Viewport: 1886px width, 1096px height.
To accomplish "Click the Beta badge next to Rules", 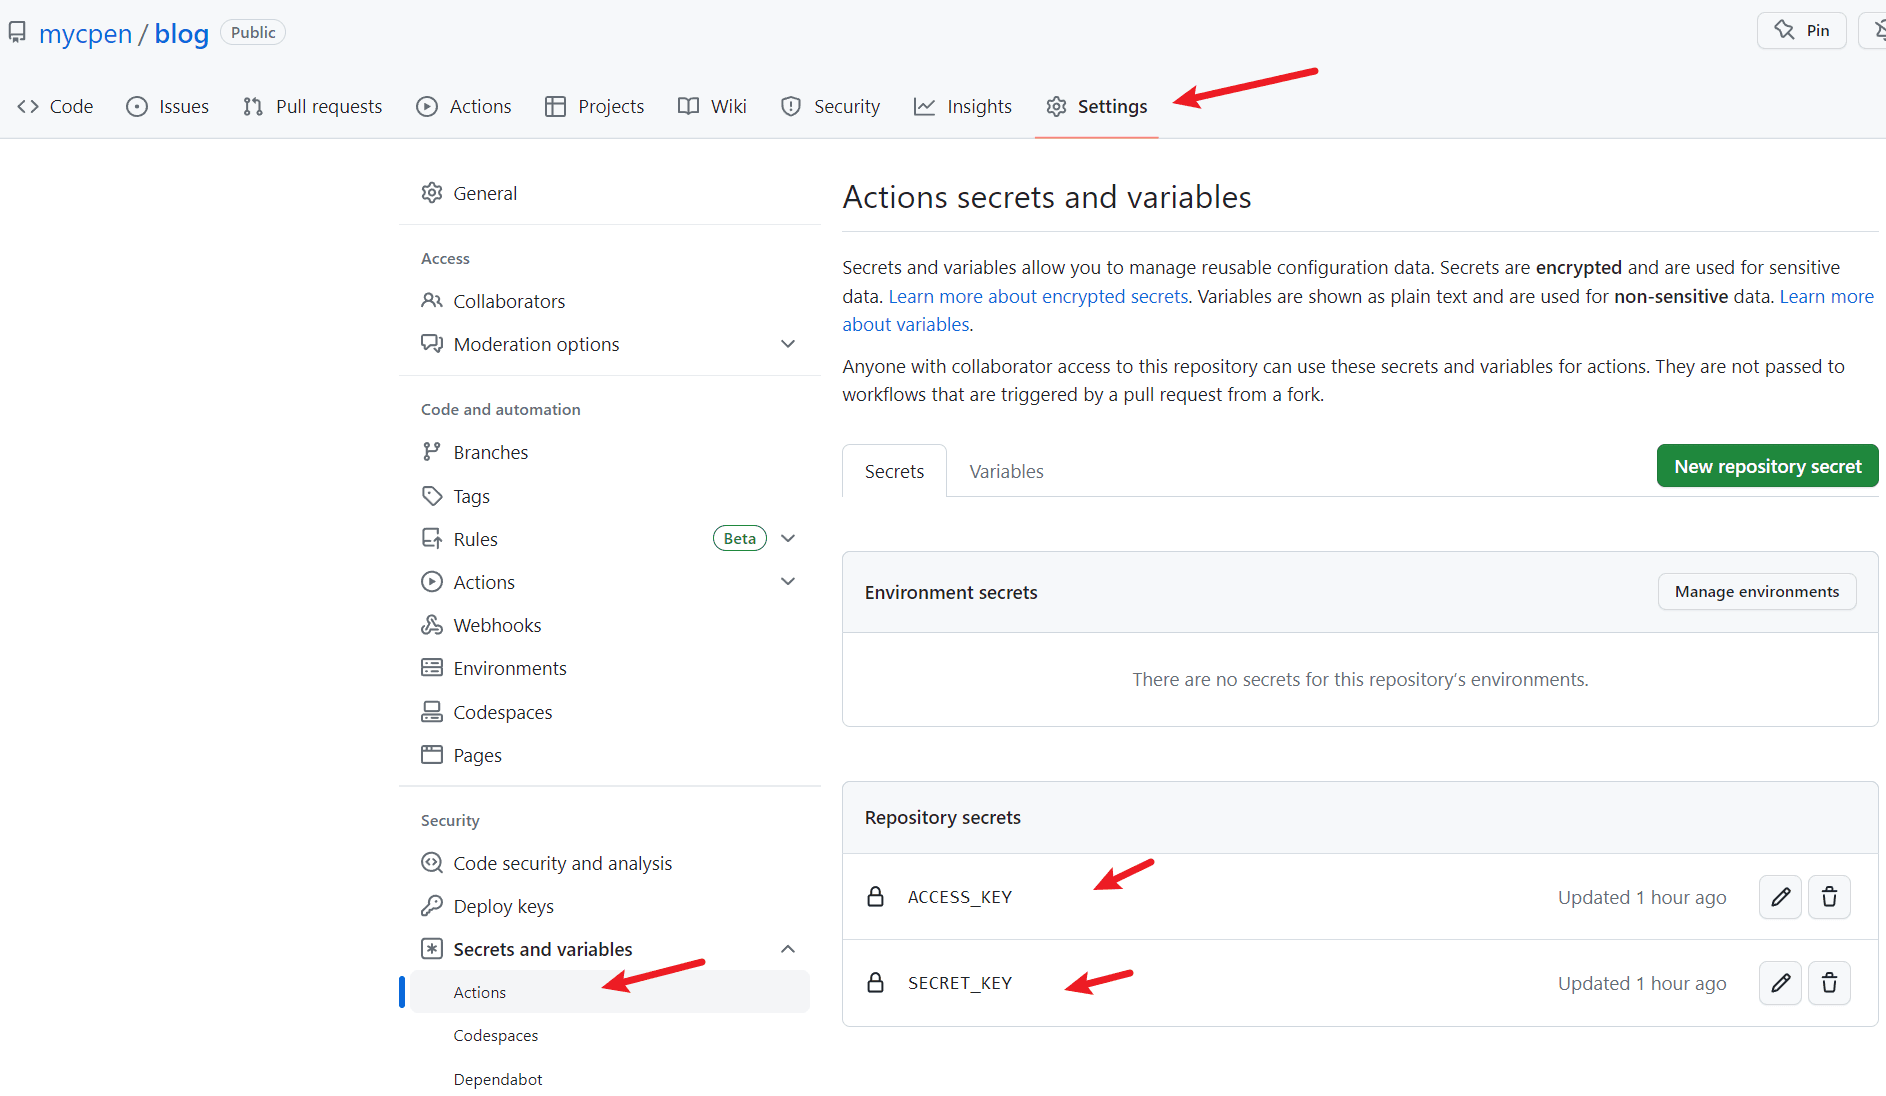I will 739,539.
